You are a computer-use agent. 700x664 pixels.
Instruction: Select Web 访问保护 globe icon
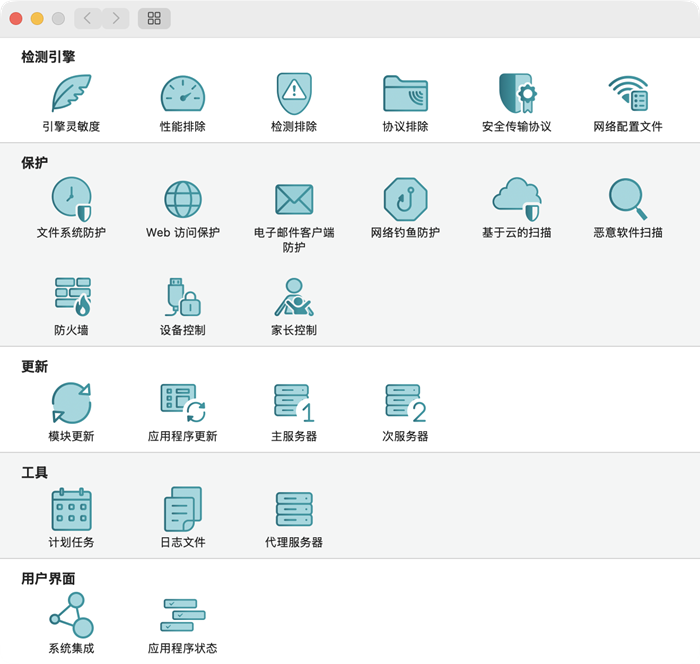183,199
